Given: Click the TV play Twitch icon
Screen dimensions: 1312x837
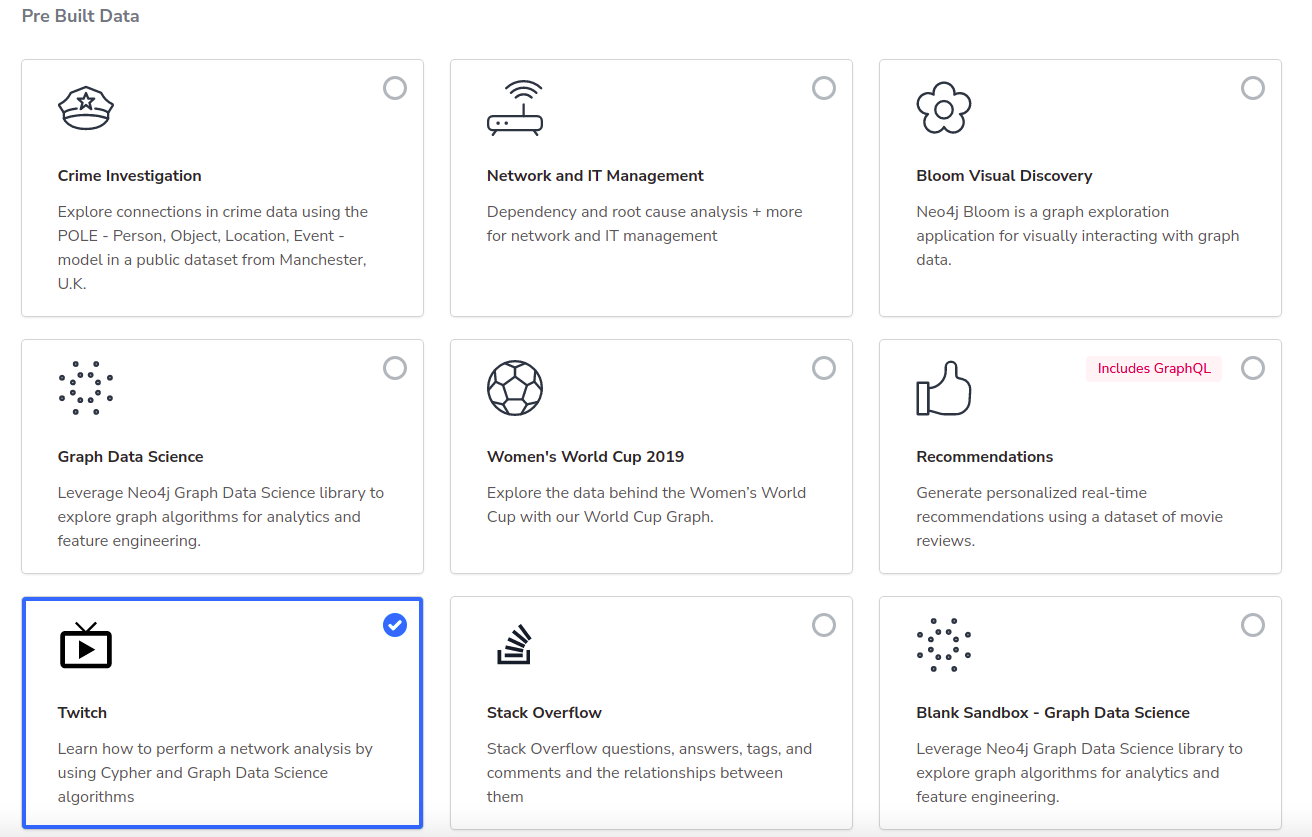Looking at the screenshot, I should (x=86, y=644).
